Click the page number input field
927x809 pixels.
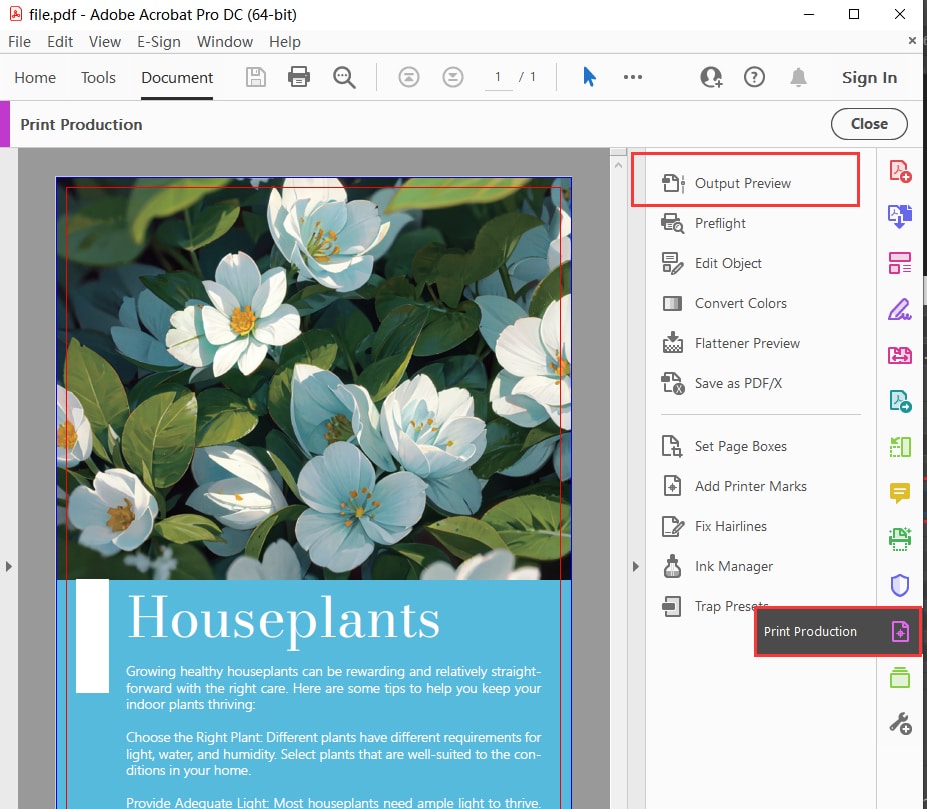[498, 77]
